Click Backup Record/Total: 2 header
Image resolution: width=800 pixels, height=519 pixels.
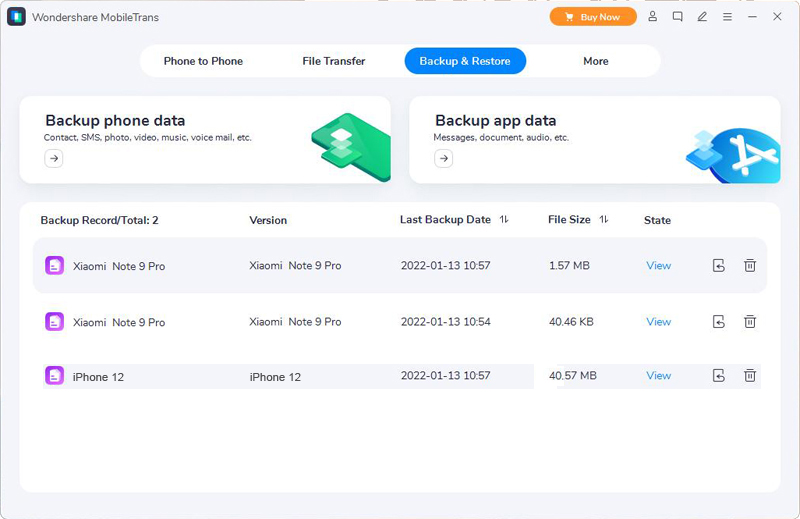point(99,220)
